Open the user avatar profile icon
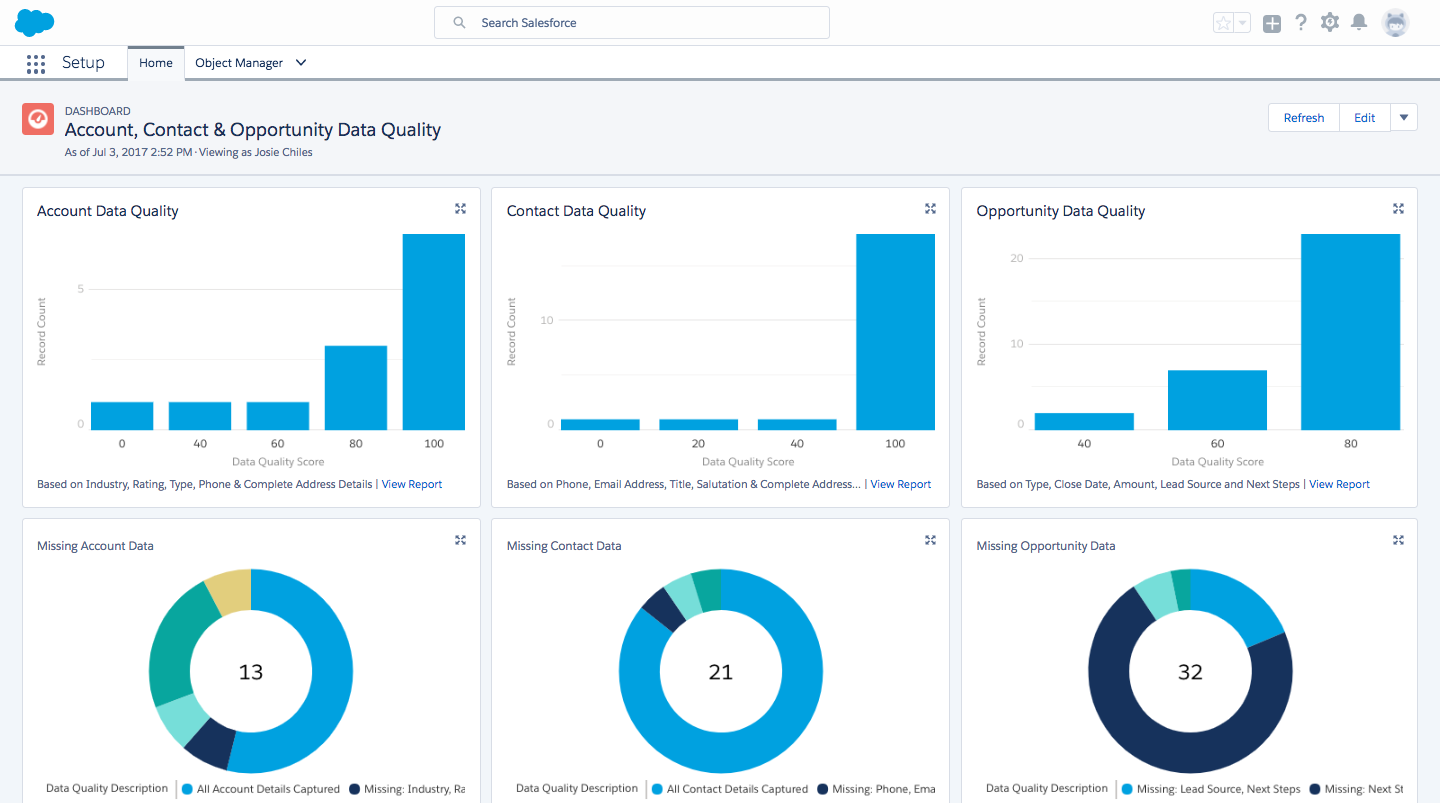Image resolution: width=1440 pixels, height=803 pixels. tap(1394, 22)
